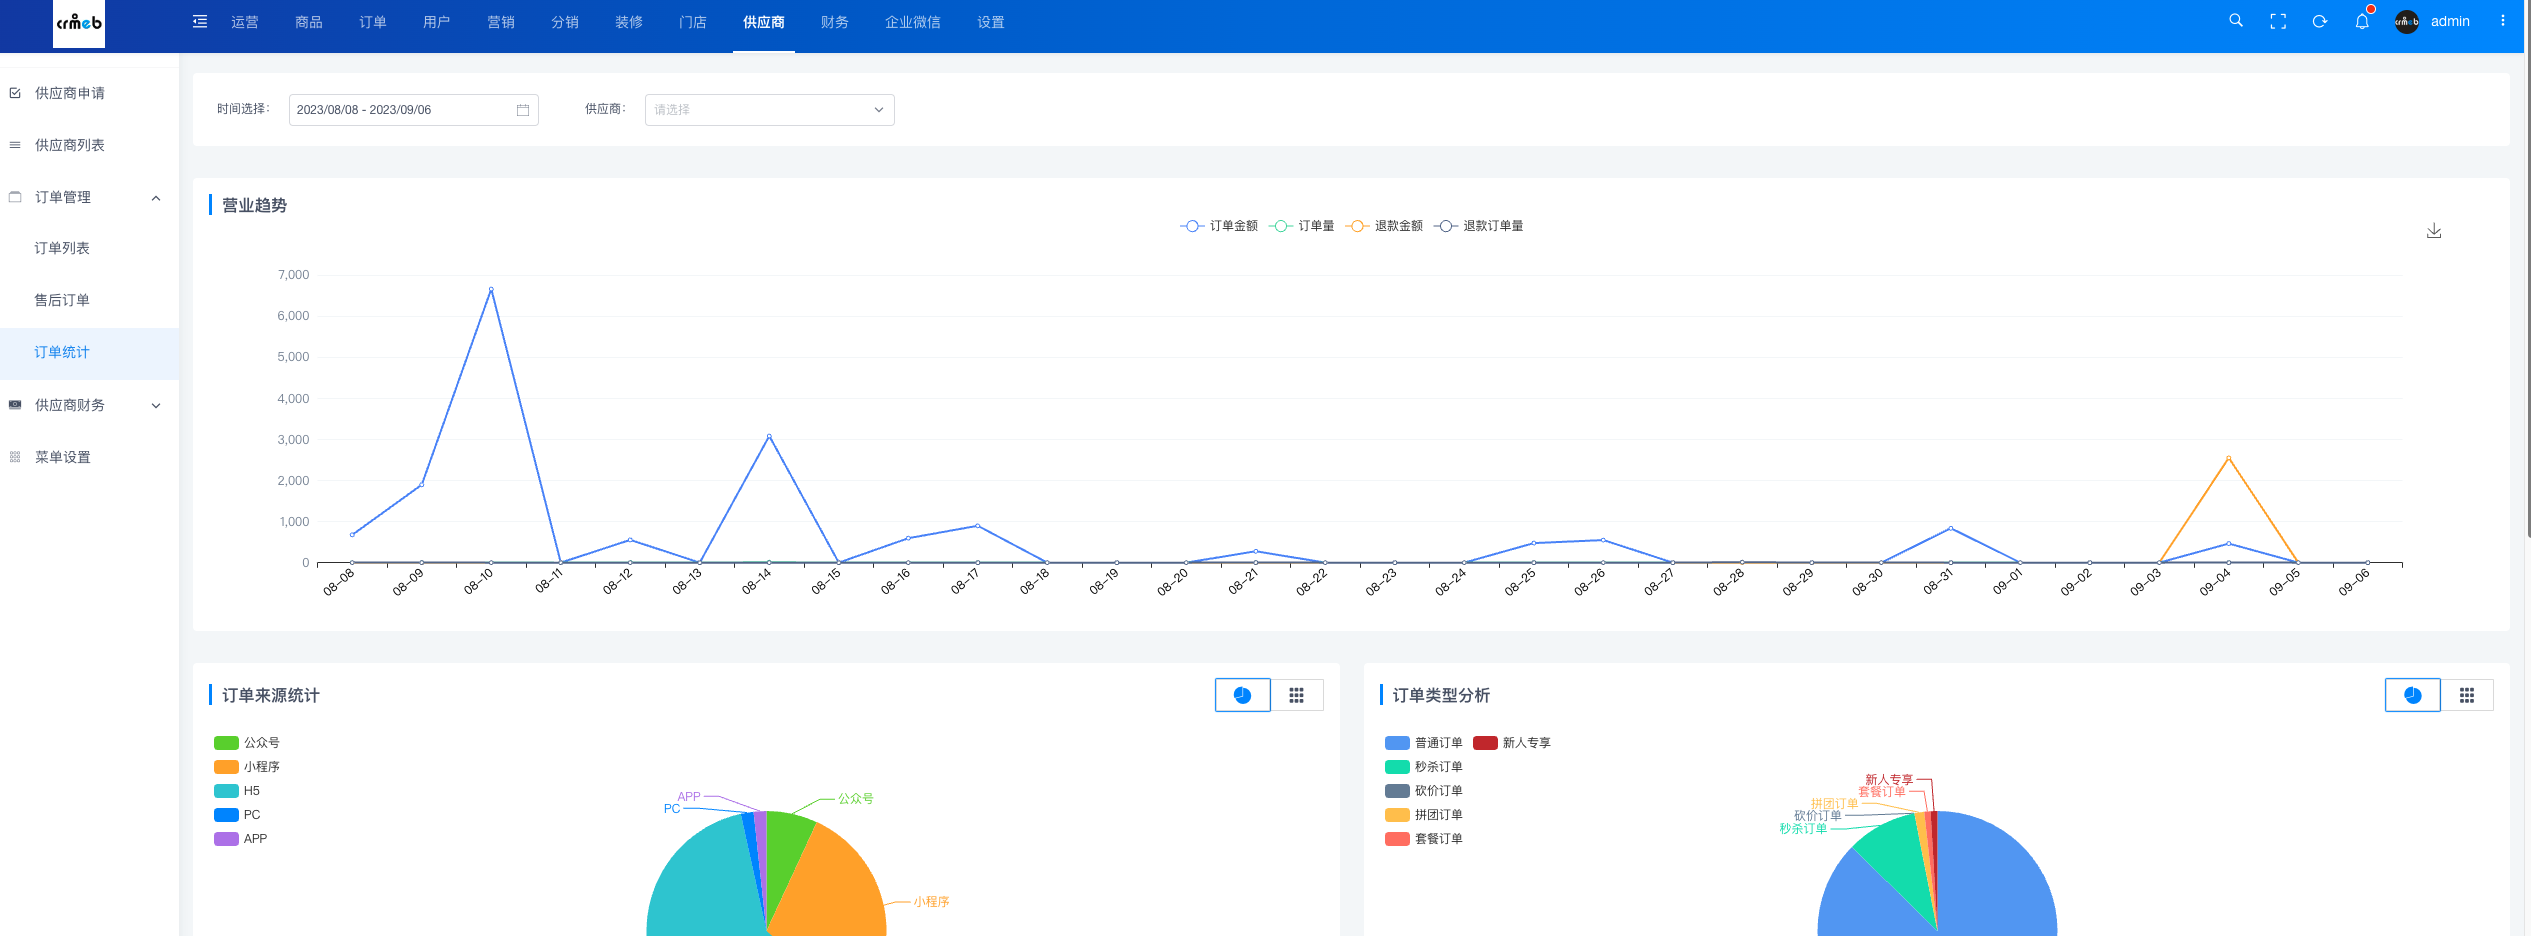
Task: Switch 订单来源统计 to grid table view
Action: 1297,695
